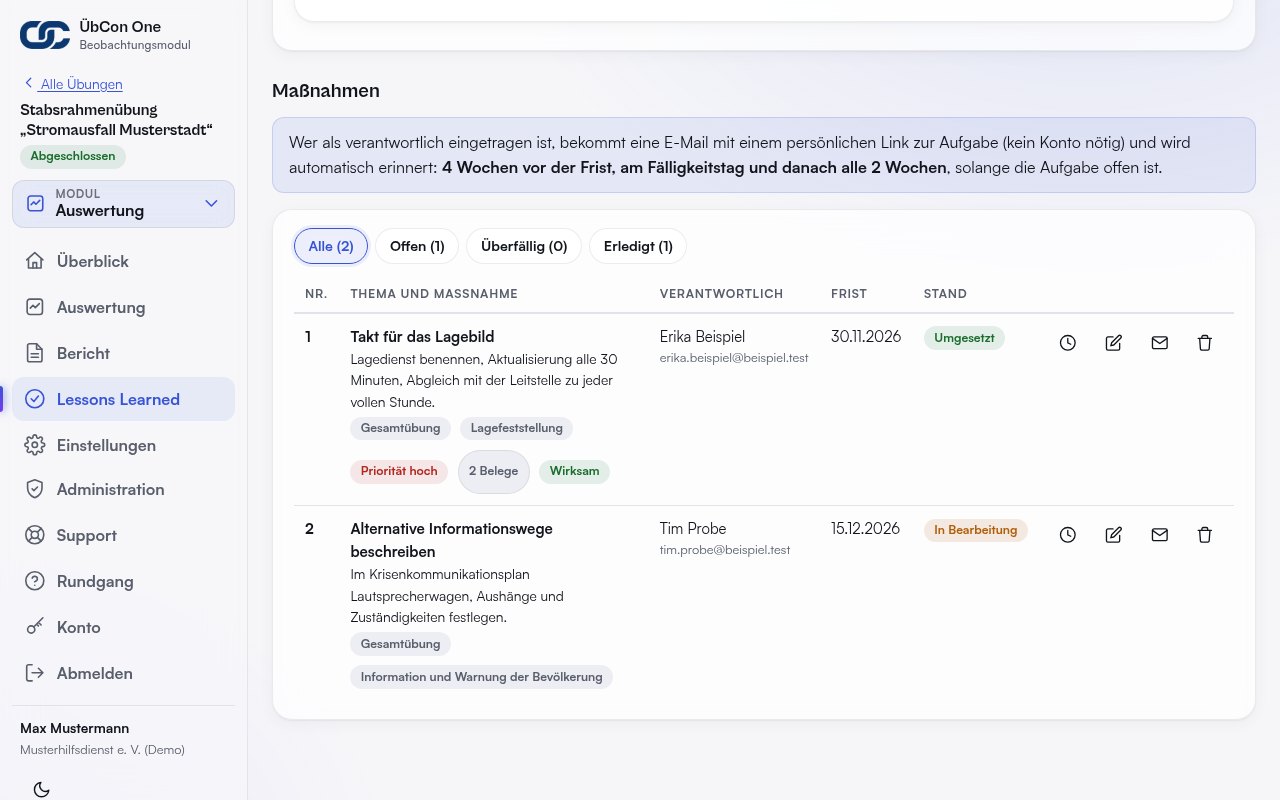The height and width of the screenshot is (800, 1280).
Task: Click the Maßnahmen section heading
Action: pyautogui.click(x=326, y=91)
